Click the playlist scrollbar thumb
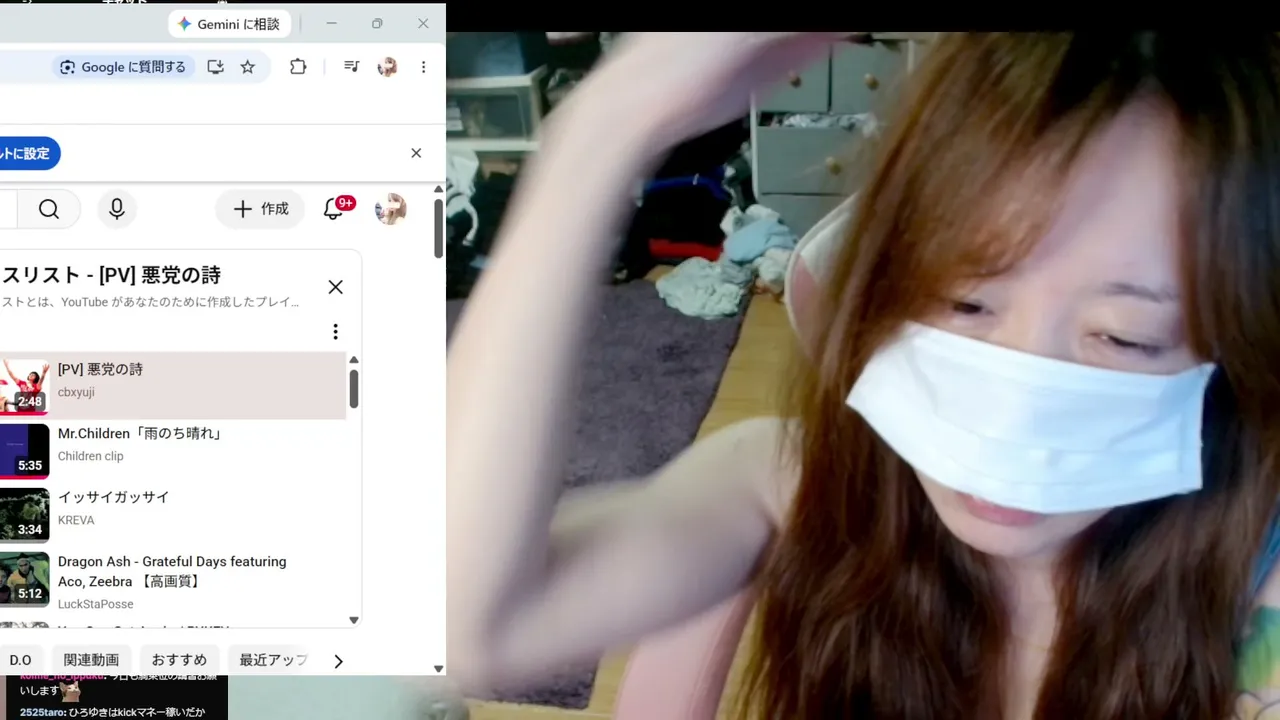Screen dimensions: 1280x720 (354, 388)
